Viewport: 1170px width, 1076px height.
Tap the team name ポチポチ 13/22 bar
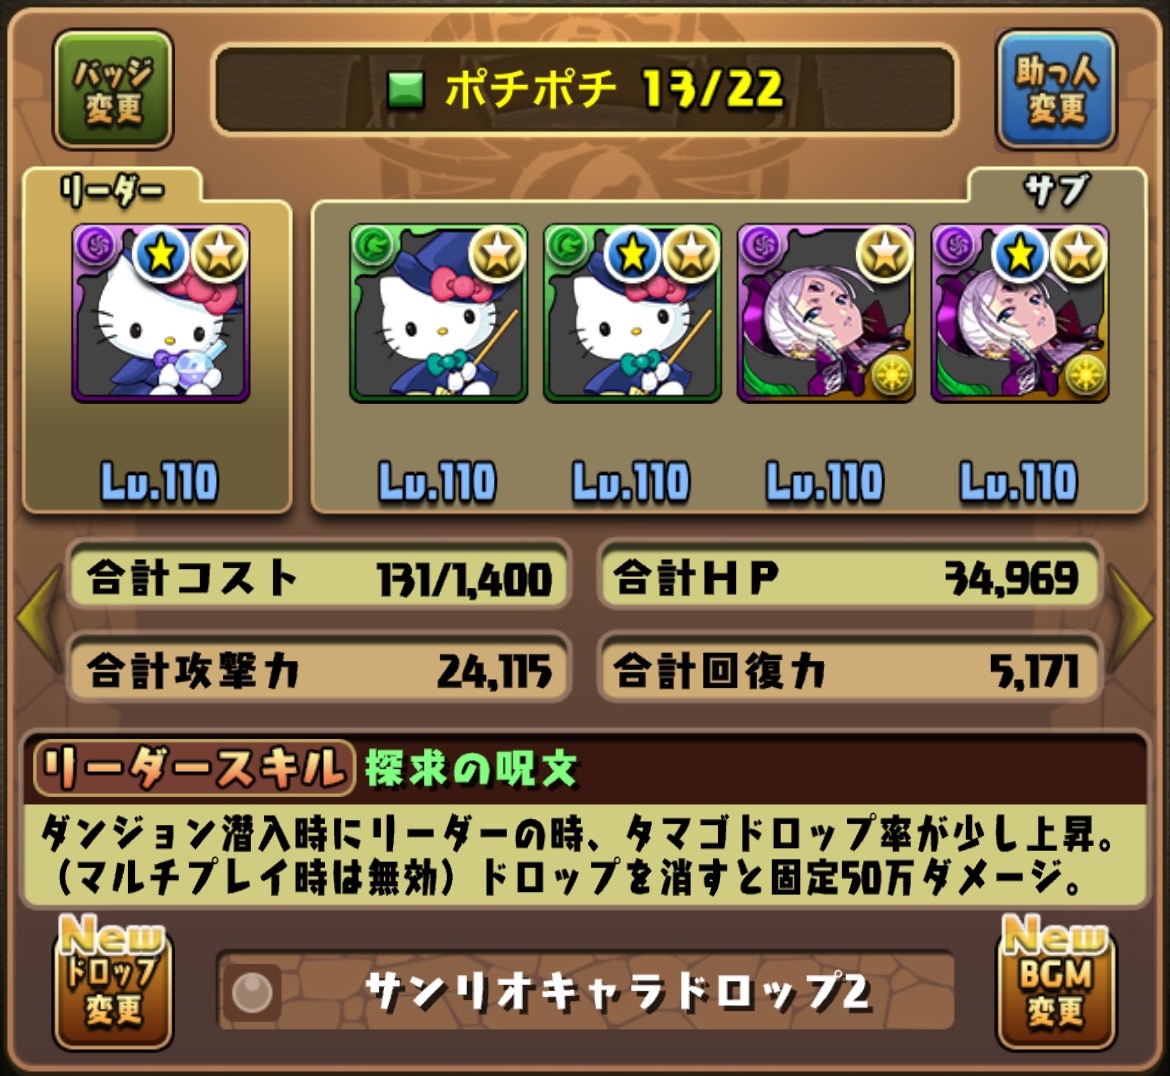coord(584,90)
